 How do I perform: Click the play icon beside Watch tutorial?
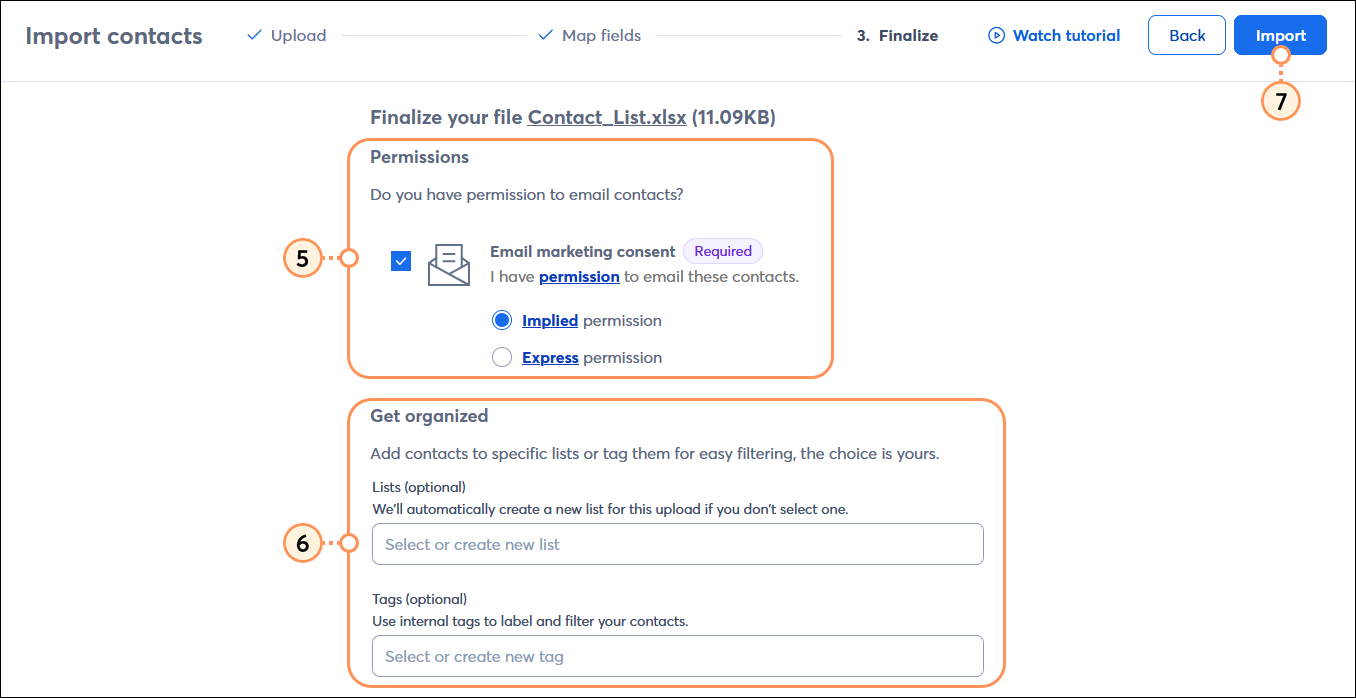tap(997, 35)
